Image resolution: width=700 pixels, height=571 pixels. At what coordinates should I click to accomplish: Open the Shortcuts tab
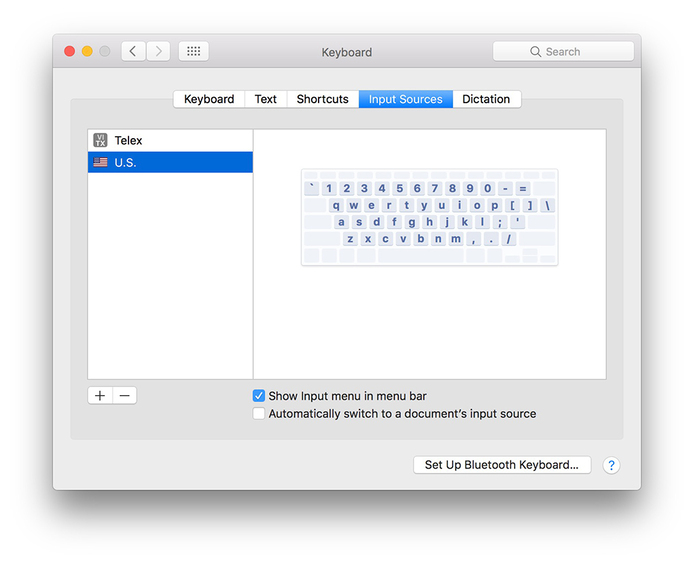pyautogui.click(x=322, y=99)
